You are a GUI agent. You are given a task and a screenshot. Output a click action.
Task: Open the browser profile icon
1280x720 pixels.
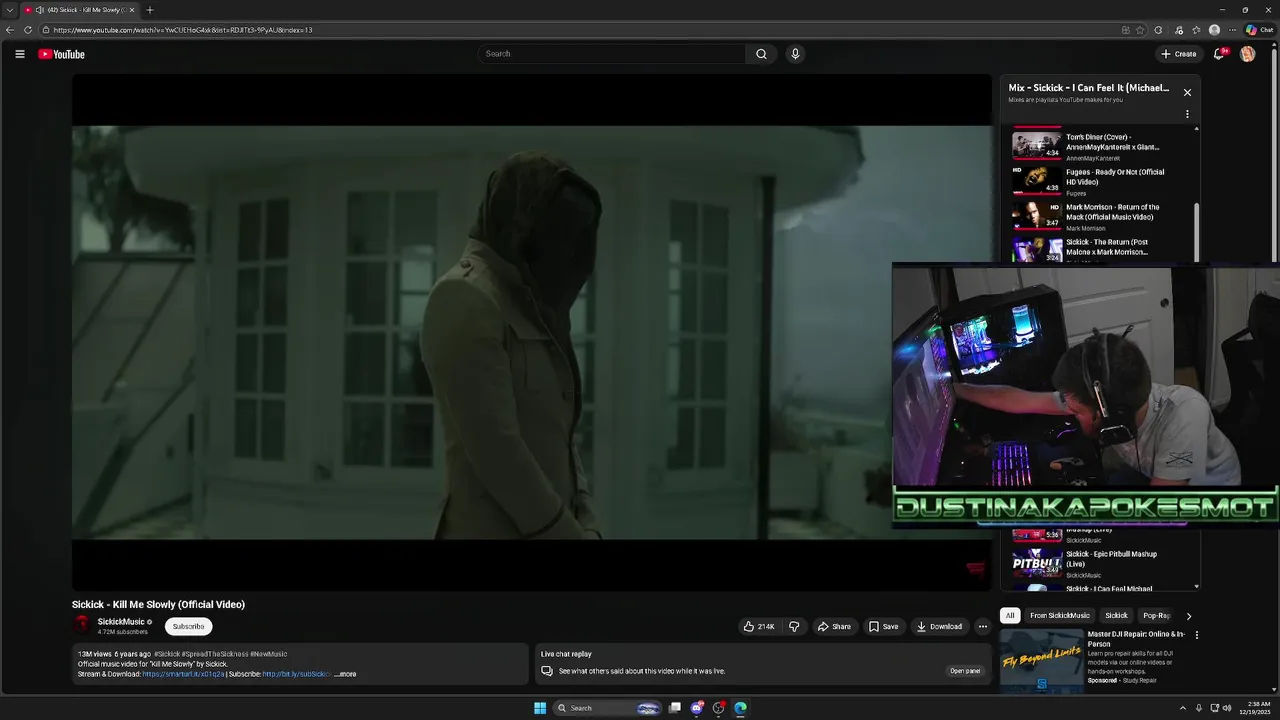[1214, 30]
